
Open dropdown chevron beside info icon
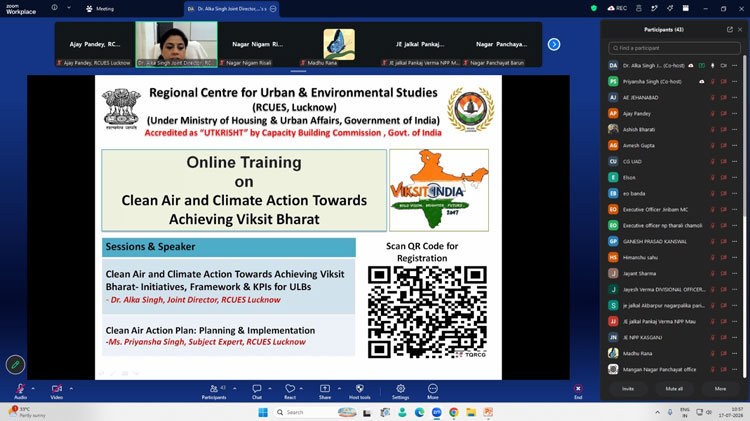[69, 8]
